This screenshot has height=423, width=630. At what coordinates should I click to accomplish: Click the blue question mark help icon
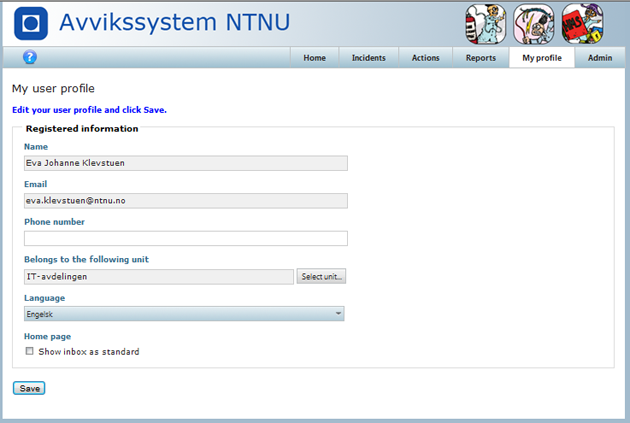click(x=30, y=57)
